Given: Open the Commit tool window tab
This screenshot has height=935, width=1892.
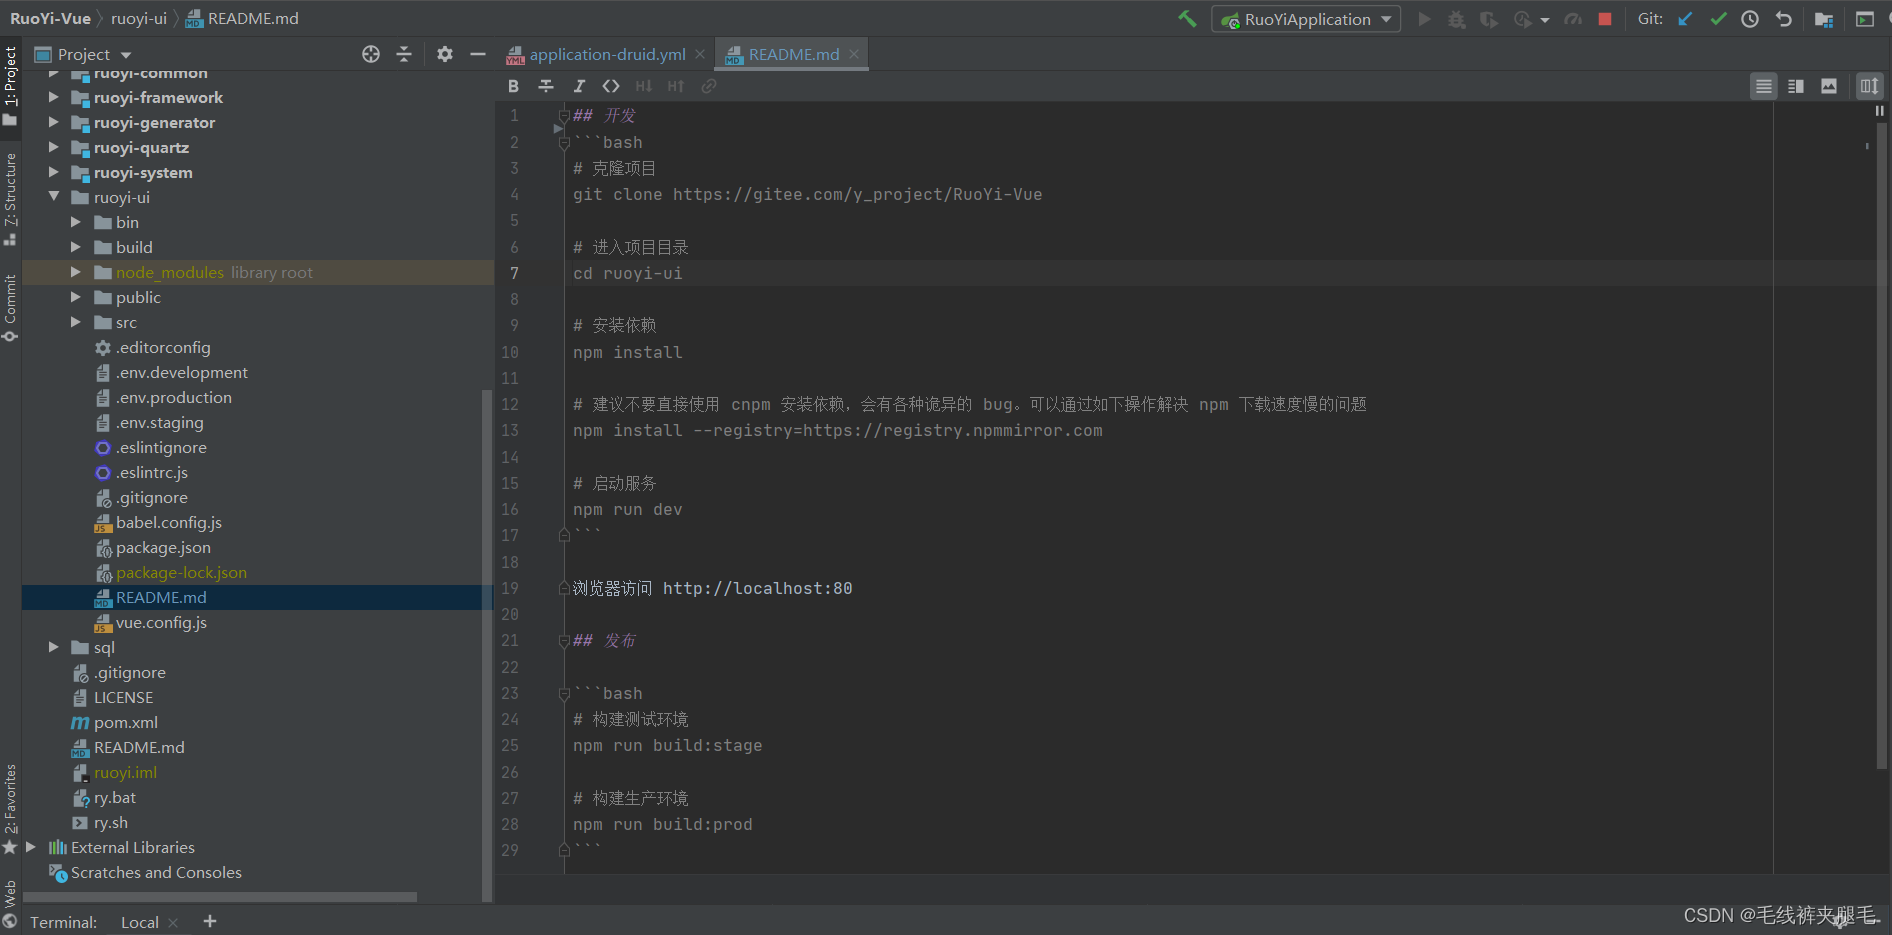Looking at the screenshot, I should [10, 307].
